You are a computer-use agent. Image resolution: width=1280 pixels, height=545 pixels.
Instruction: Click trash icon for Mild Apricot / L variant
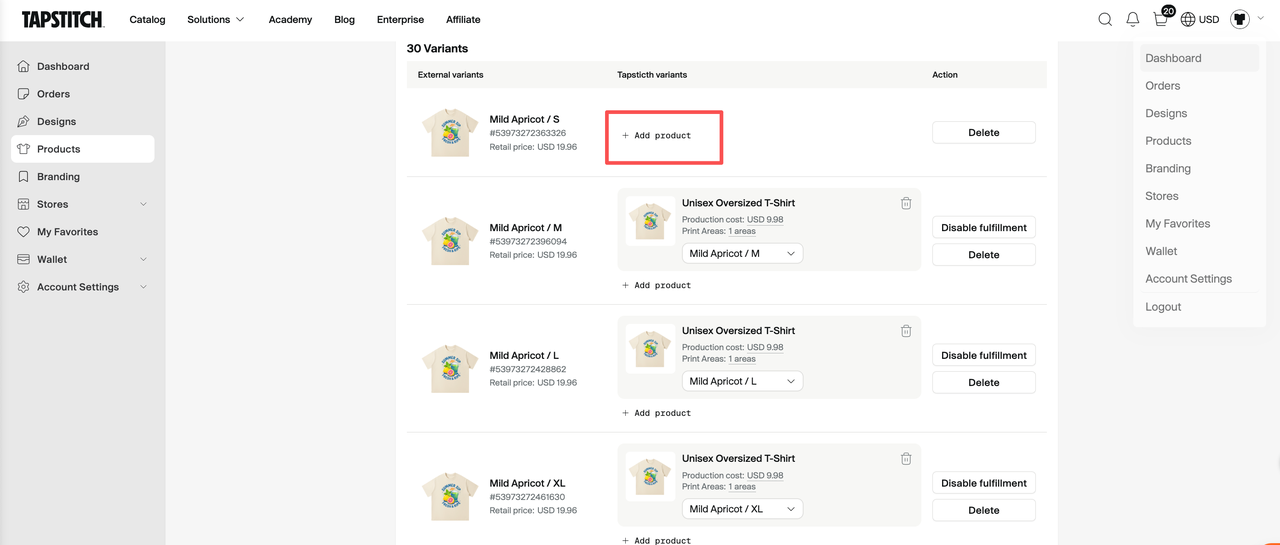click(906, 331)
